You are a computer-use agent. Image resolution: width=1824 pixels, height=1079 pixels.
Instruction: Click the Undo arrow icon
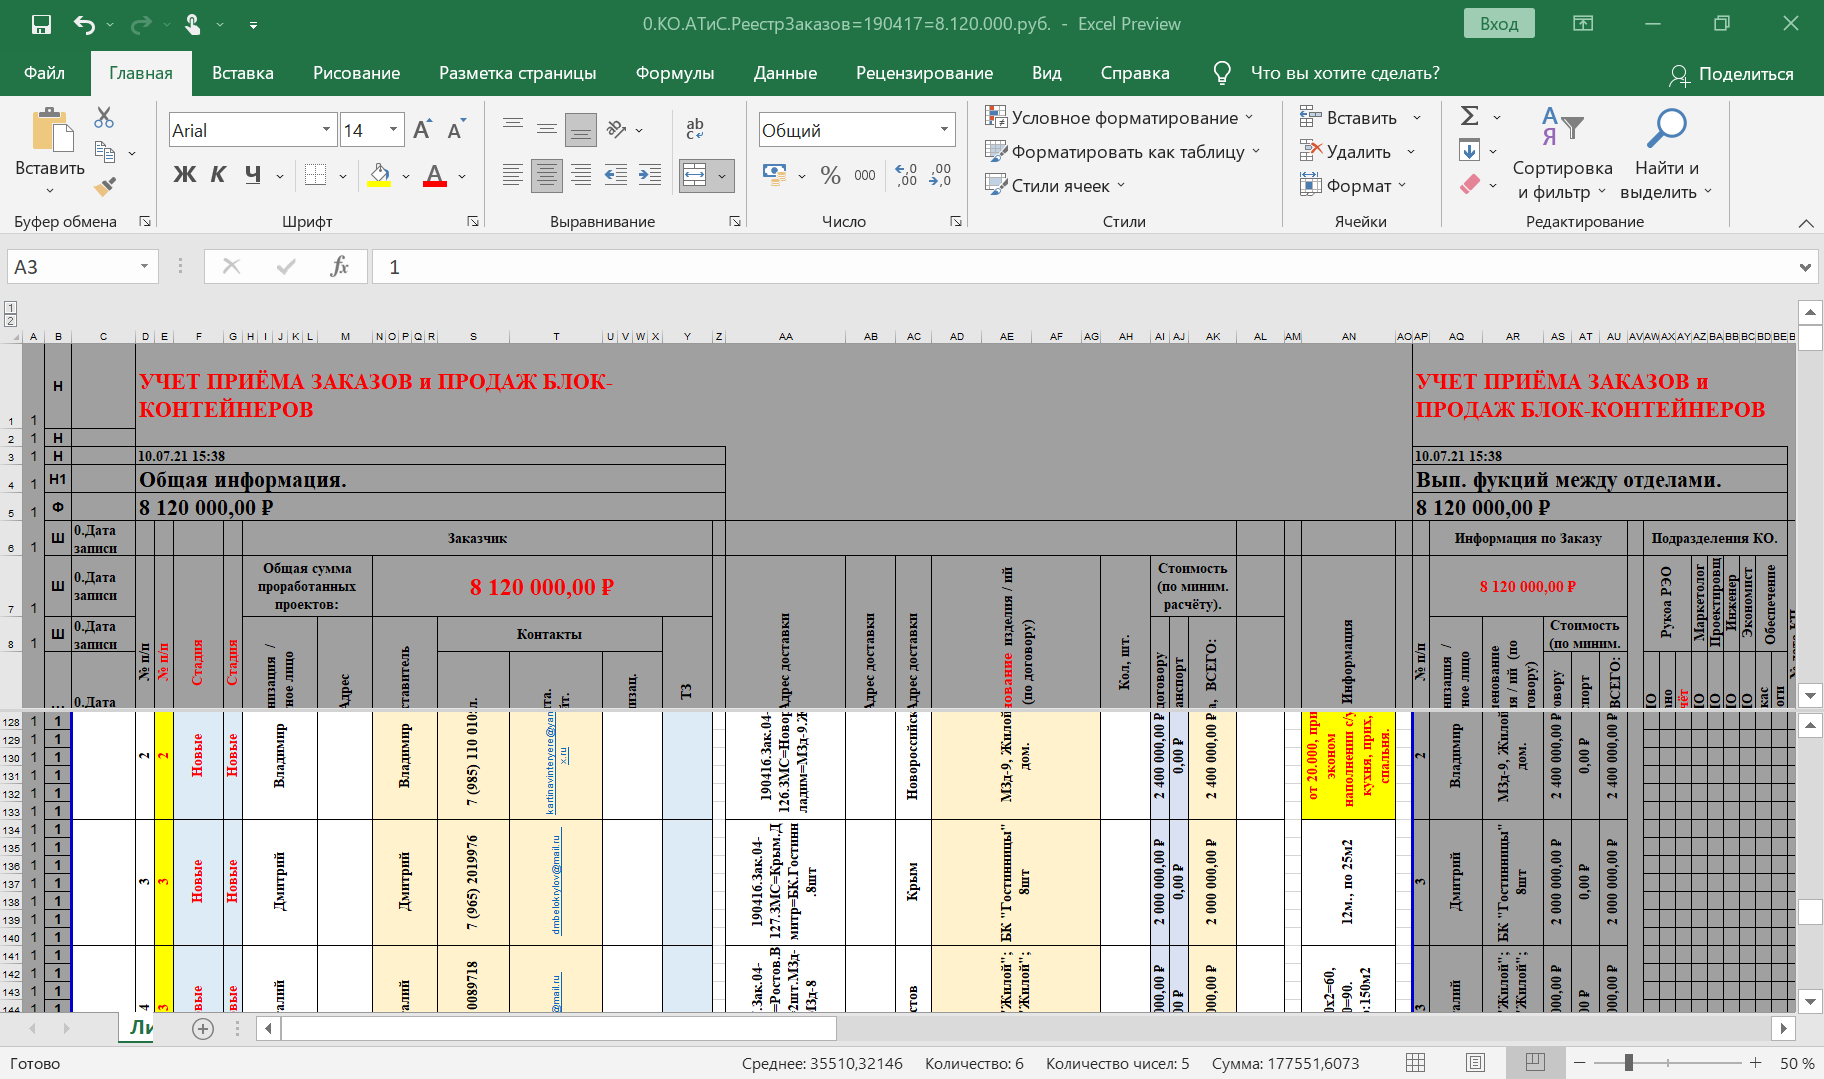tap(84, 24)
